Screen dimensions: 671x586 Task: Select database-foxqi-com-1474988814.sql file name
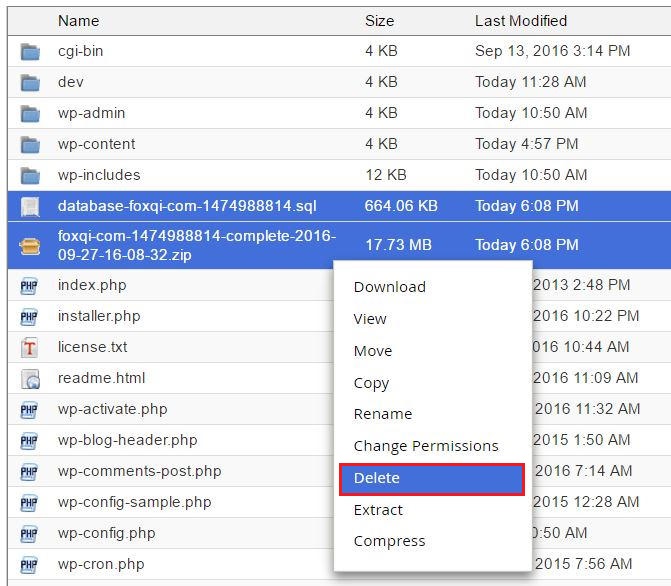click(x=187, y=206)
